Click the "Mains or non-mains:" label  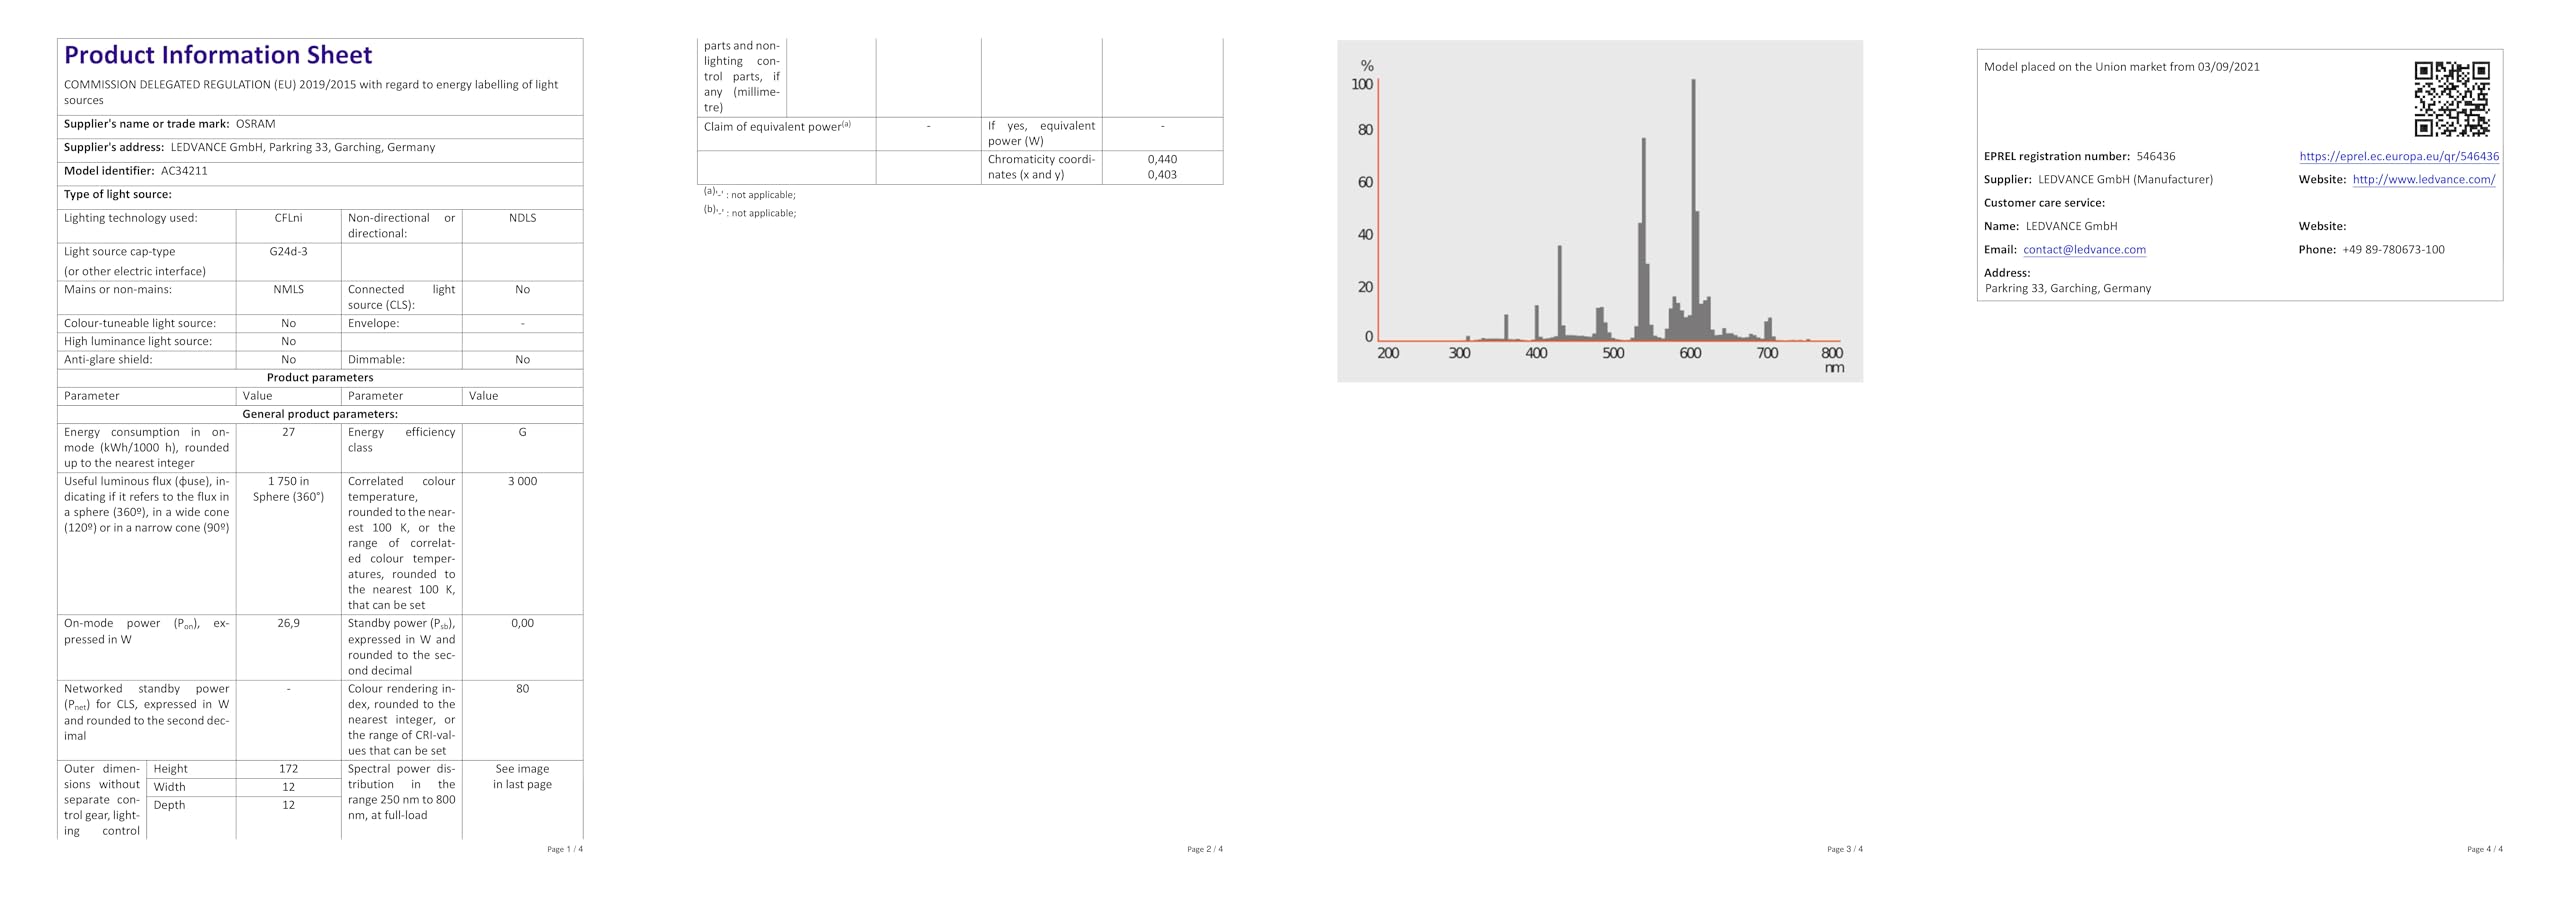[118, 290]
